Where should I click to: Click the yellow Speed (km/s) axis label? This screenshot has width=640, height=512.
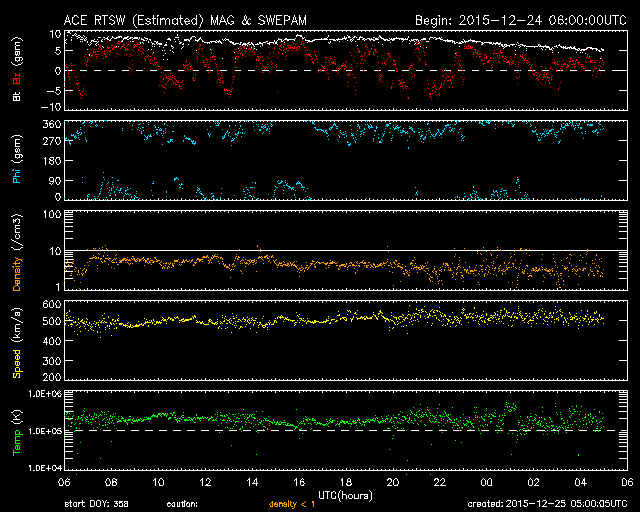pos(17,340)
